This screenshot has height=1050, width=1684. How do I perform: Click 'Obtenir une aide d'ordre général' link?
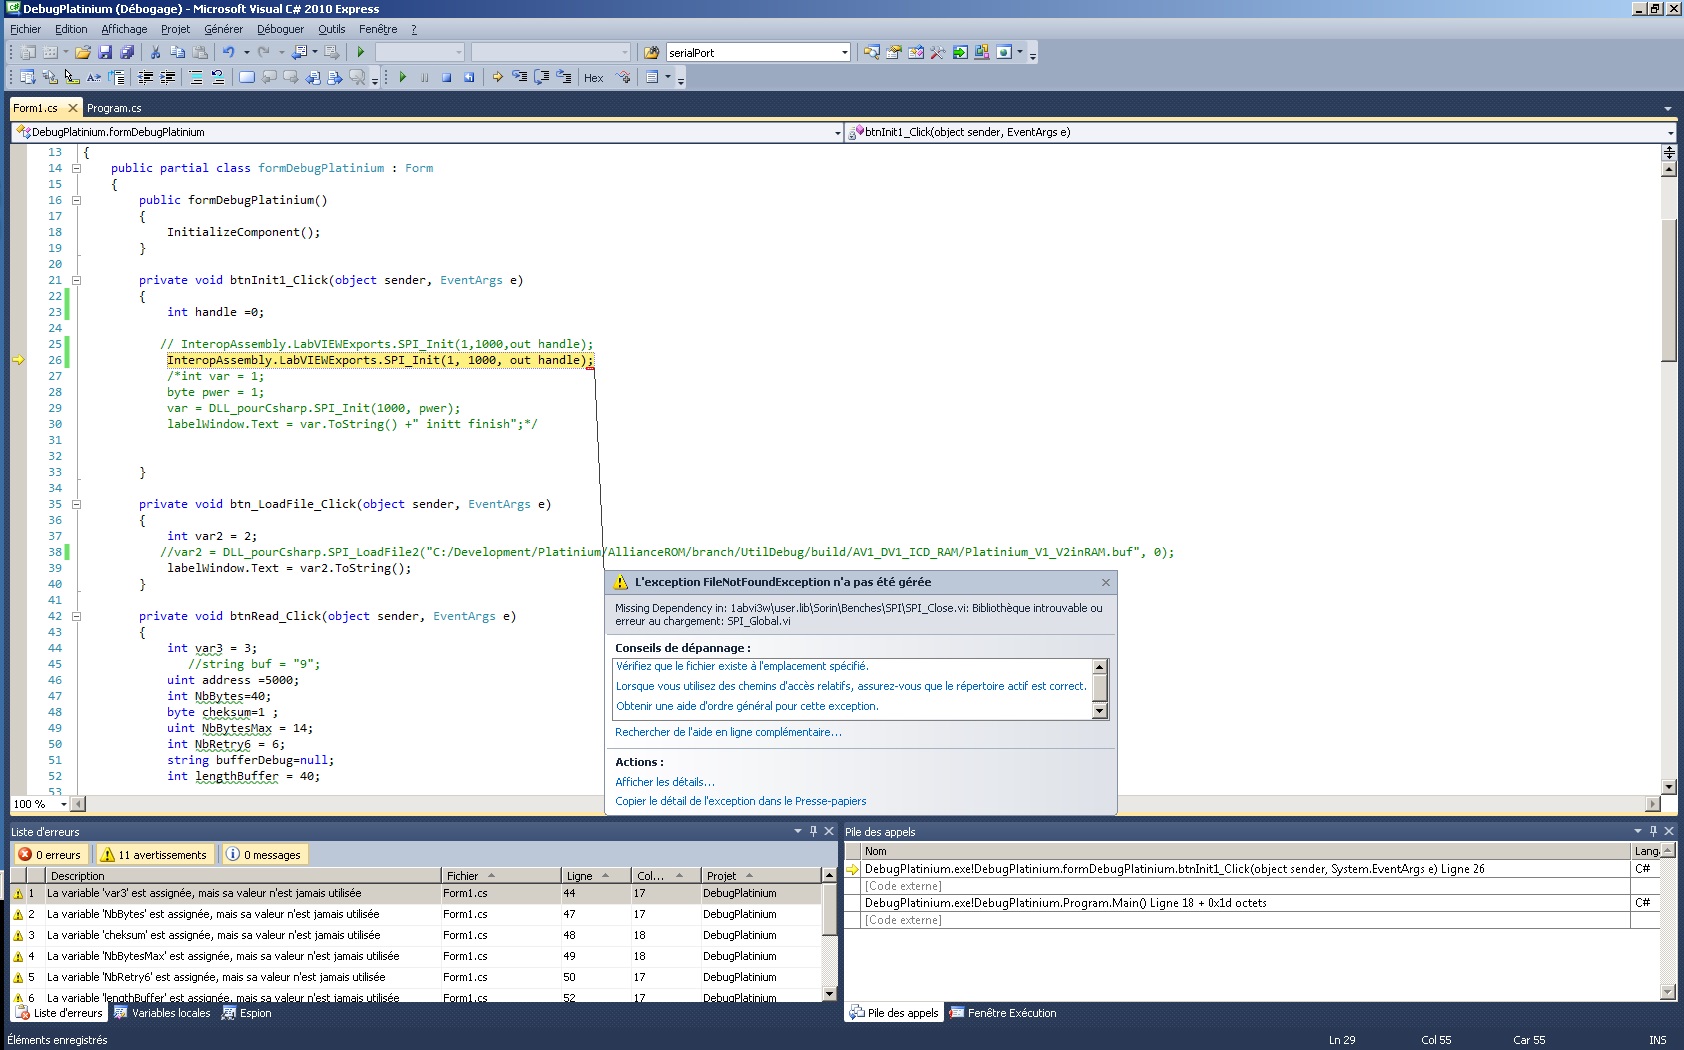[747, 706]
